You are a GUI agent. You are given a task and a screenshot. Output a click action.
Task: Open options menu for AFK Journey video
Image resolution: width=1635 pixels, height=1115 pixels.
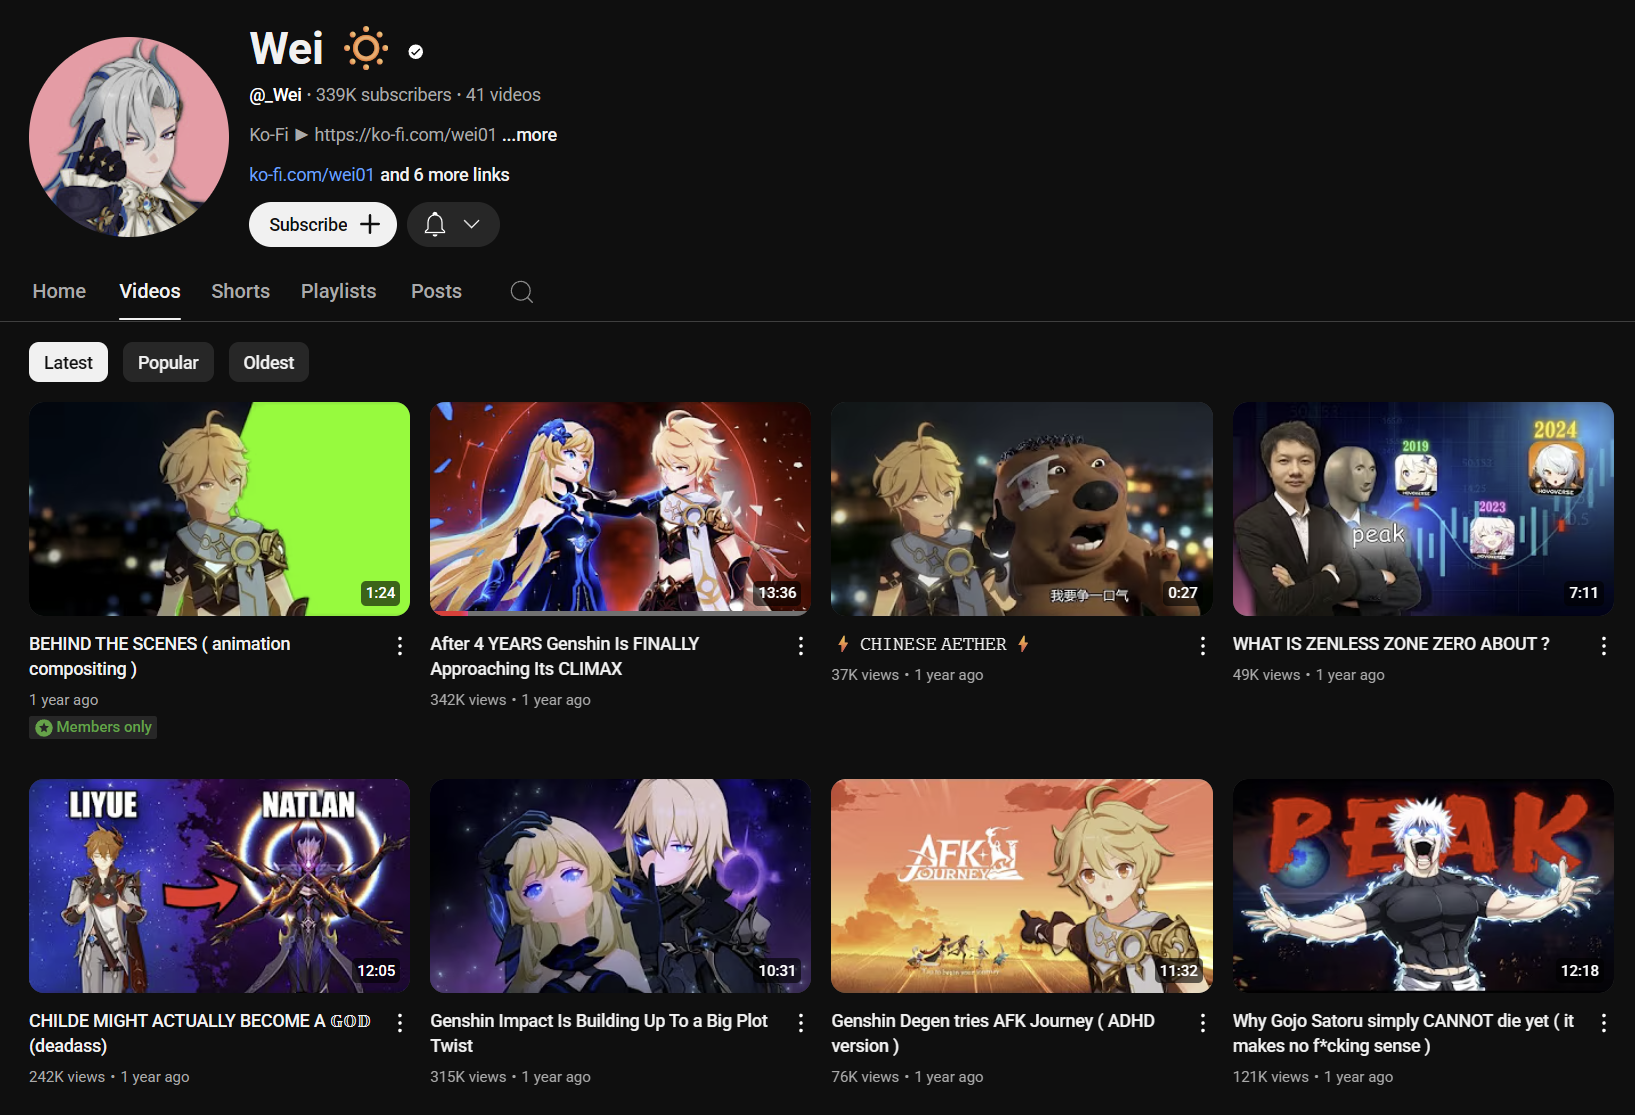[x=1202, y=1023]
